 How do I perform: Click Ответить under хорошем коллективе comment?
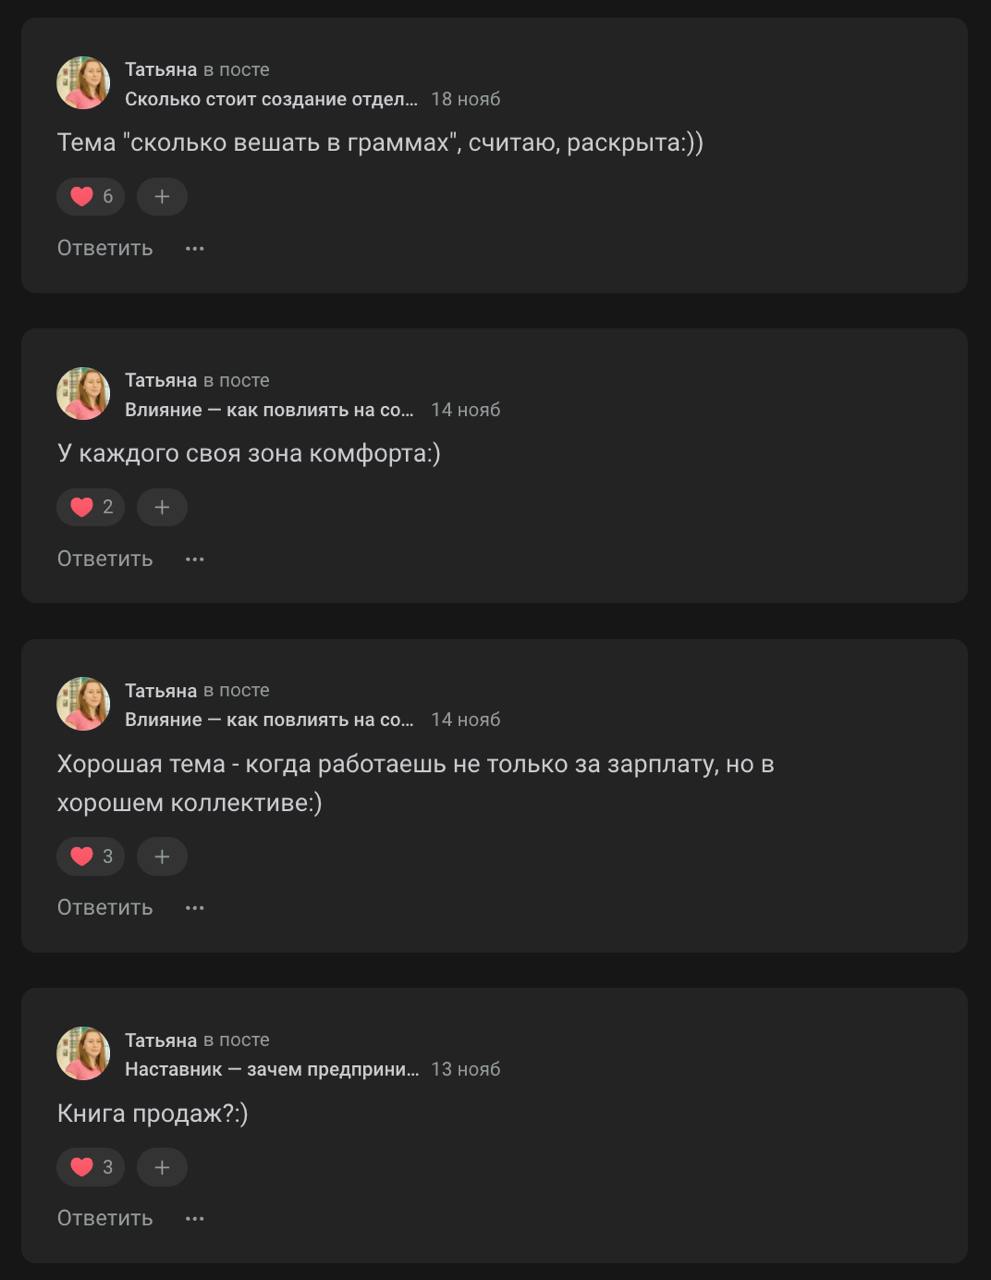click(103, 906)
